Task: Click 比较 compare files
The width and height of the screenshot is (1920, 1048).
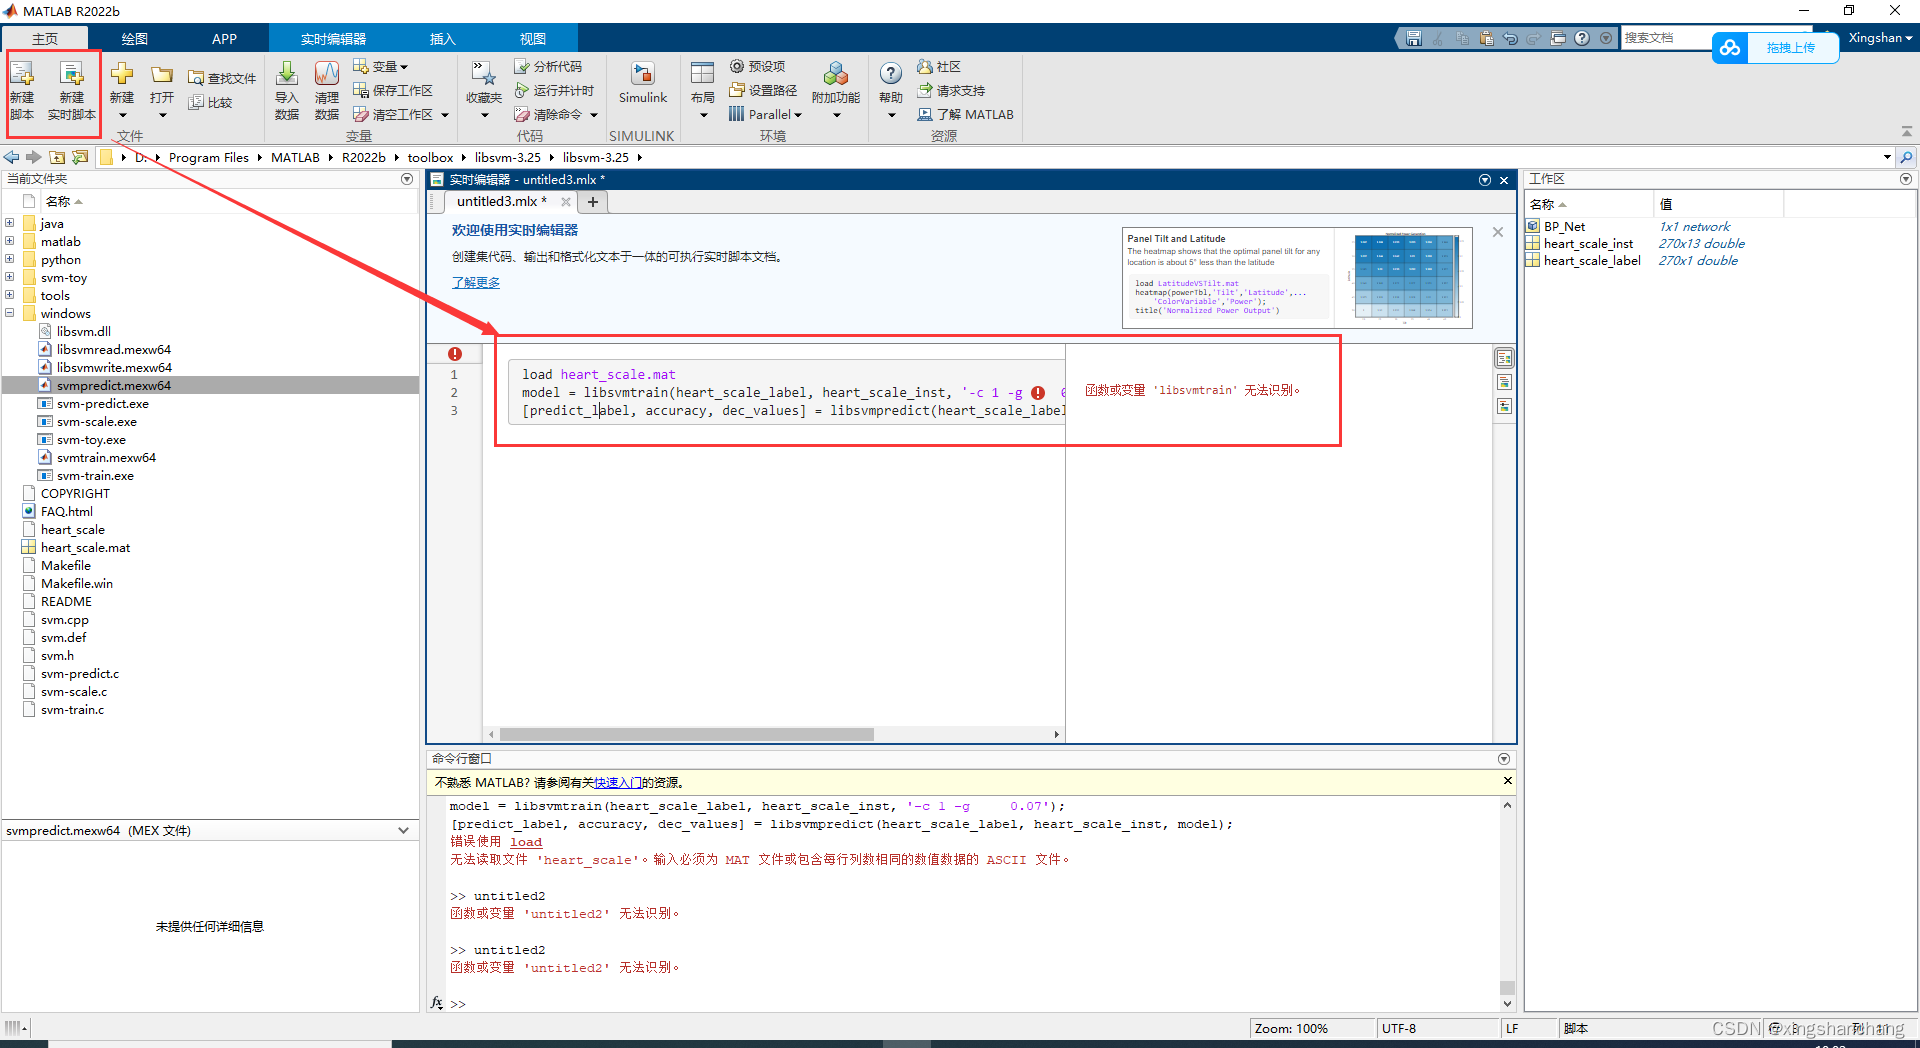Action: (211, 102)
